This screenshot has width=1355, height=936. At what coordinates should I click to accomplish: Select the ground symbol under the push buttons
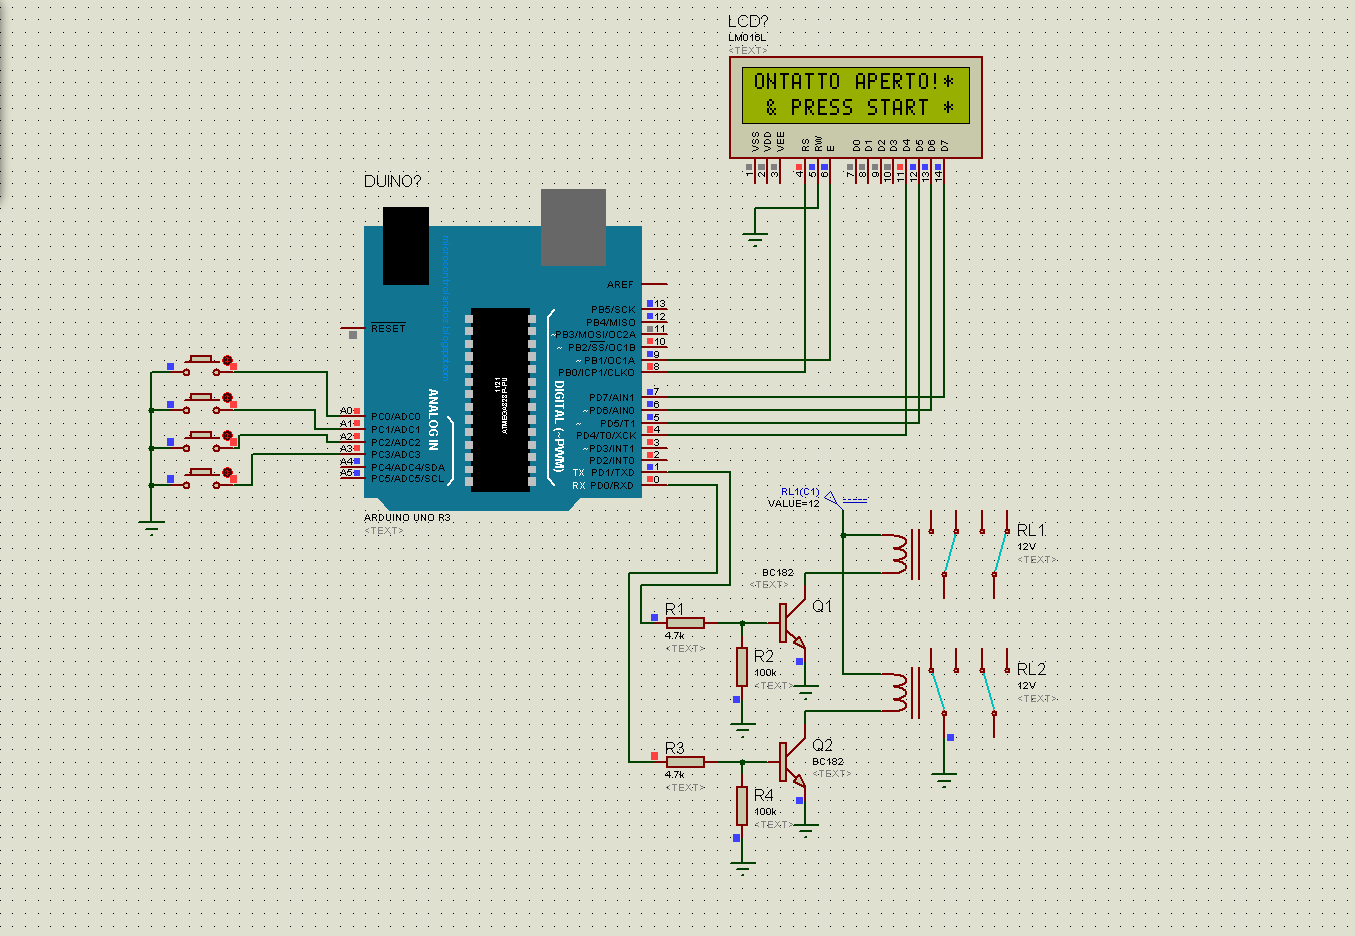point(151,527)
